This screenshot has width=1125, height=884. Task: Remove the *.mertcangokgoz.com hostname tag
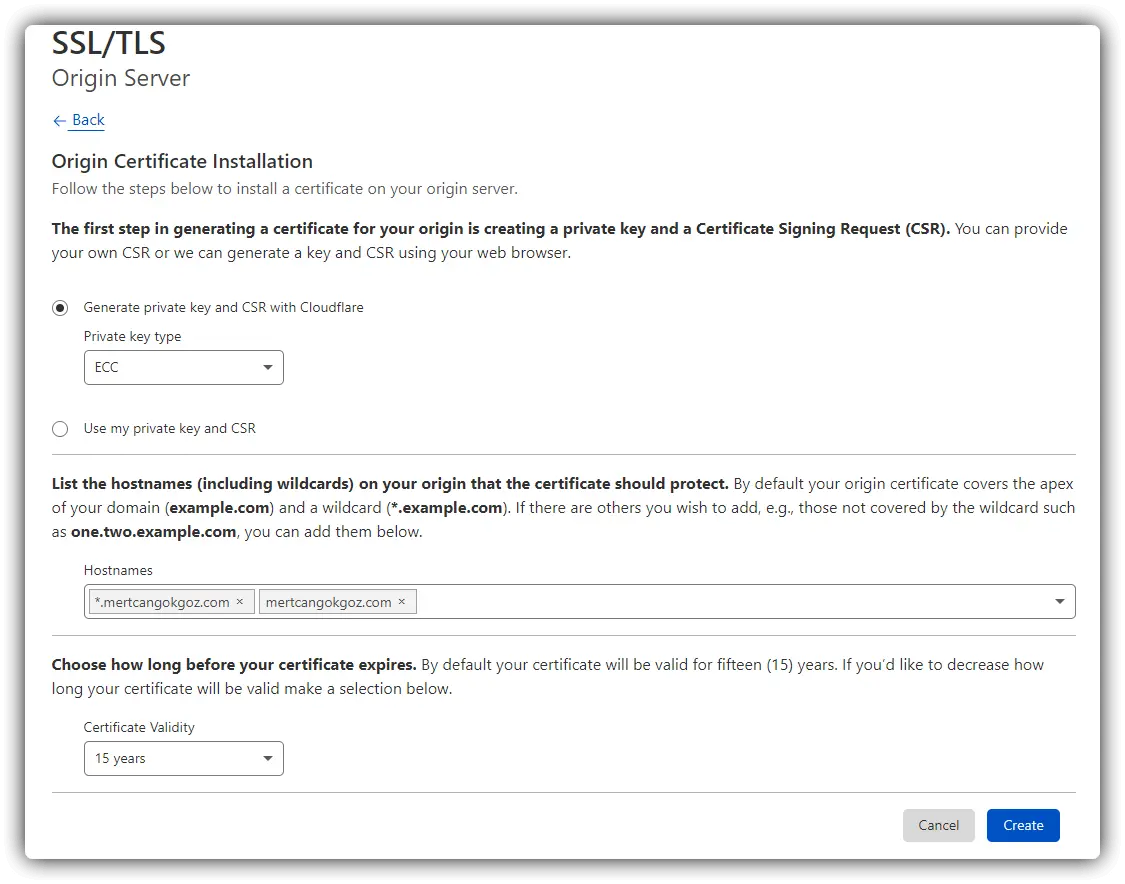pyautogui.click(x=240, y=602)
